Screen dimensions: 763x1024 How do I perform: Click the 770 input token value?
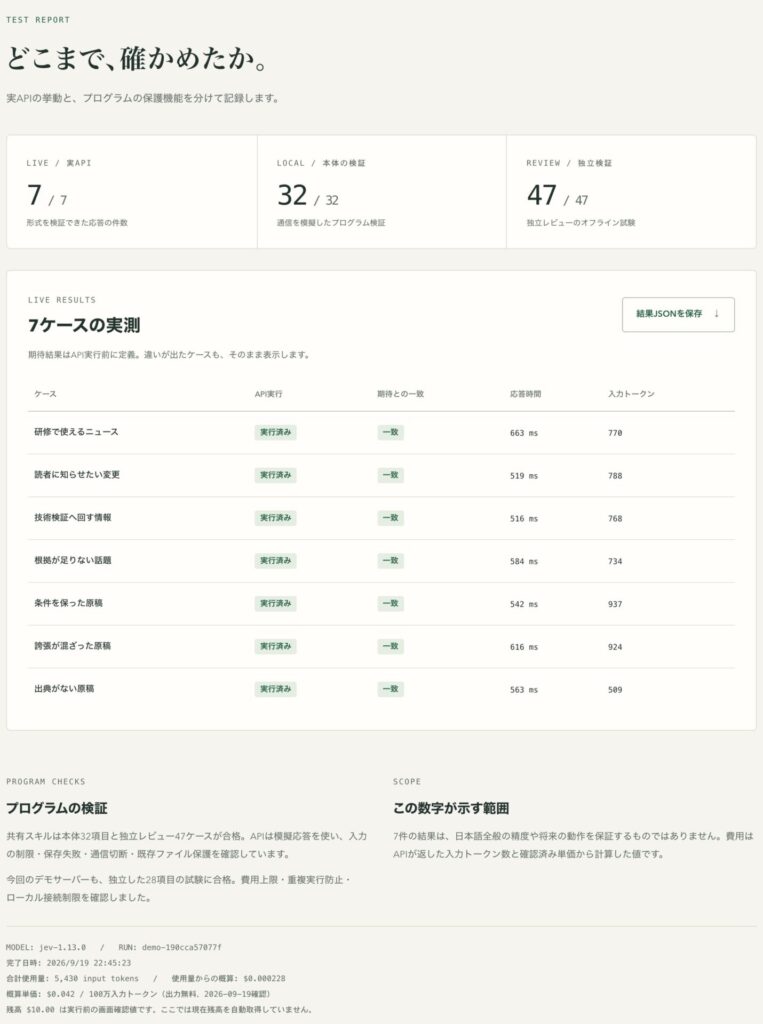615,433
